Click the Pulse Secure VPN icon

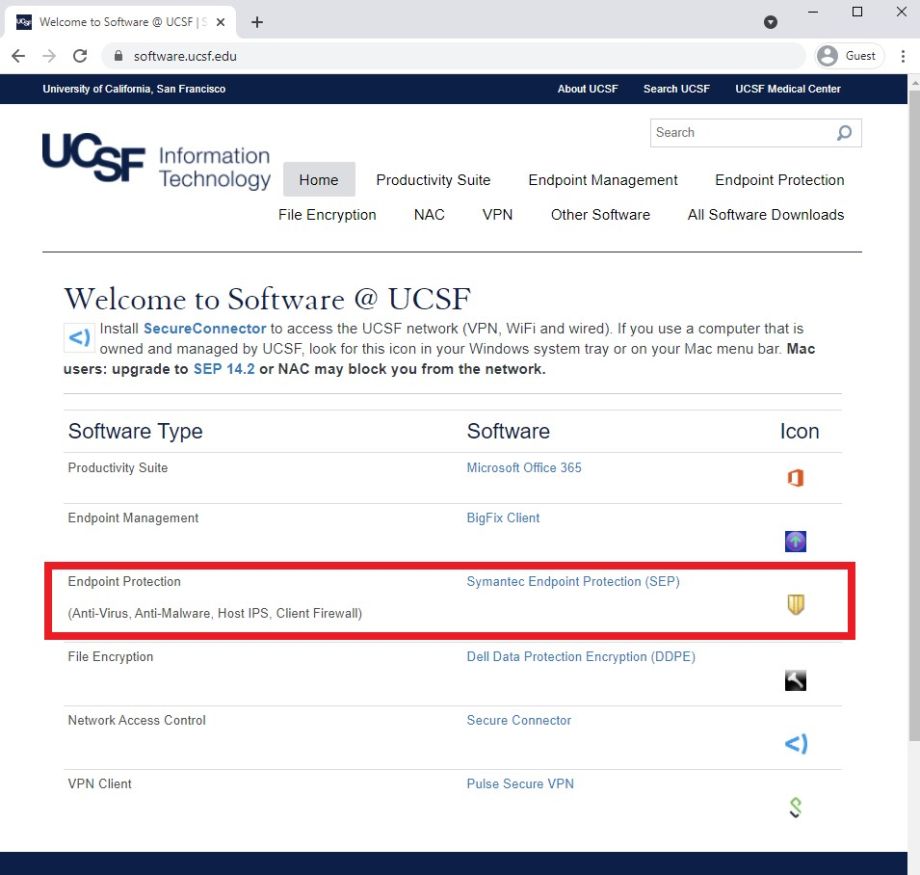795,807
